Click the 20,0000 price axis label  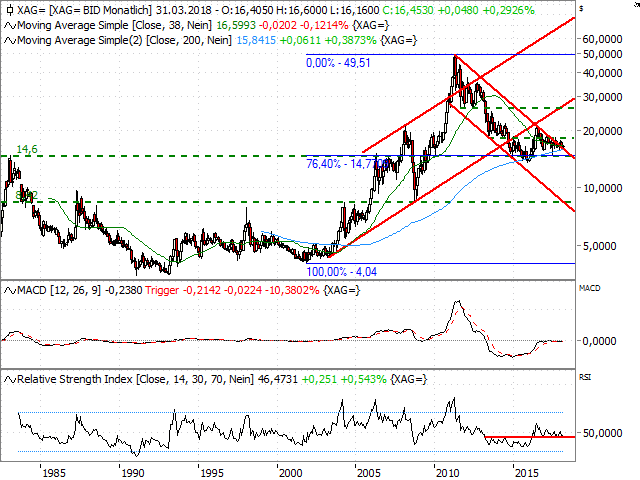point(602,131)
